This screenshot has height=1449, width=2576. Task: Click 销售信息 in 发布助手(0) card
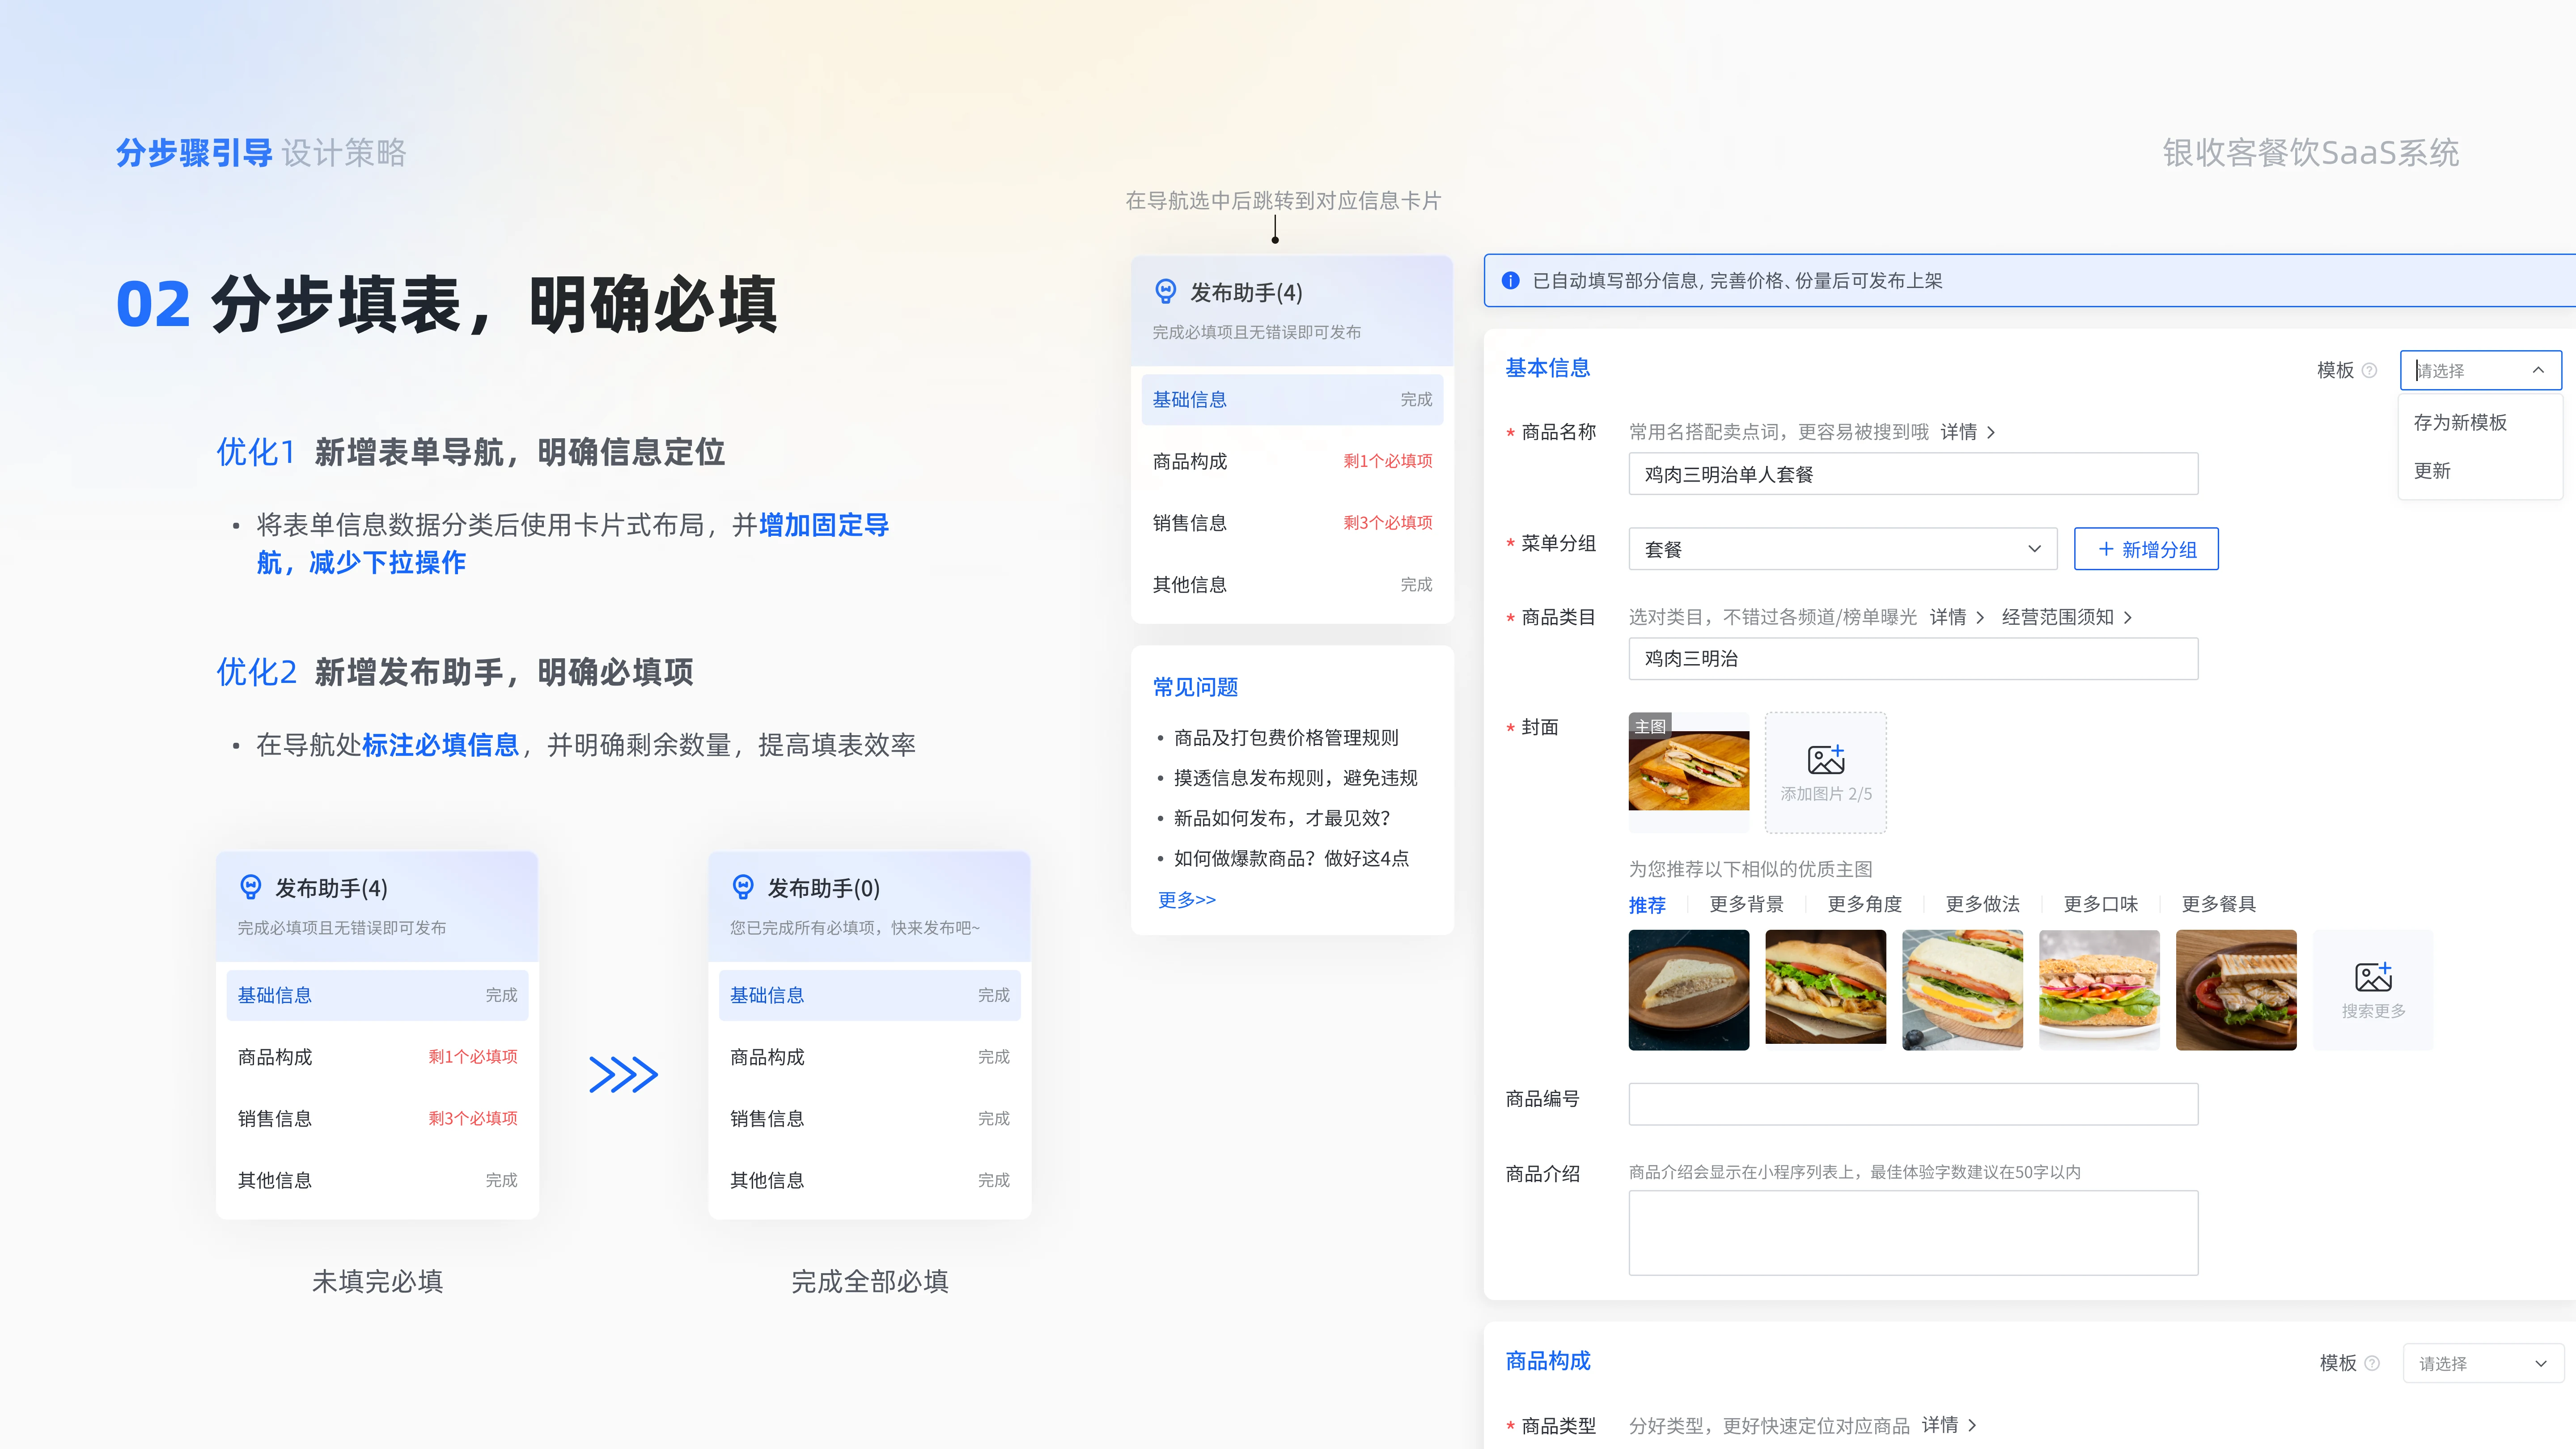pos(869,1119)
